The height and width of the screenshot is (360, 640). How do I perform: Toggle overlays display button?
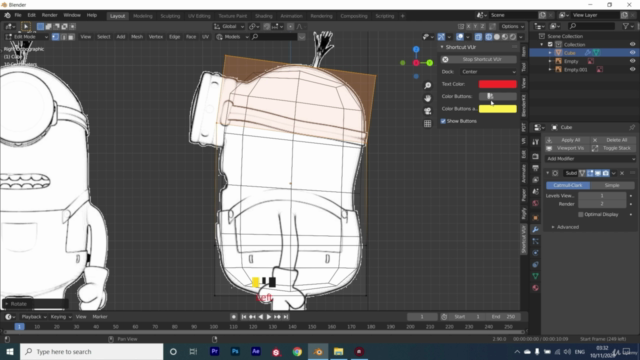[460, 37]
